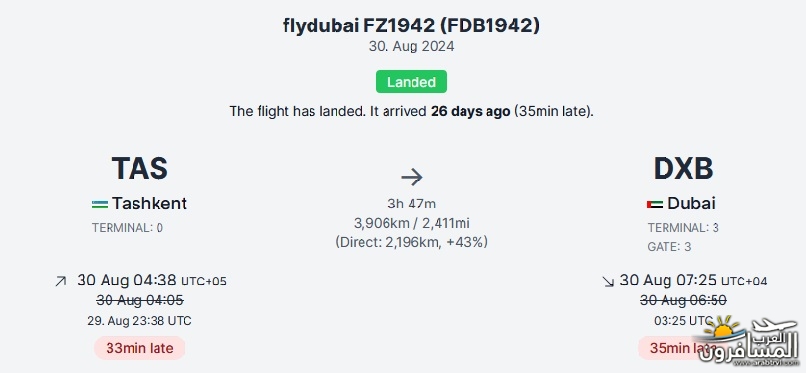The width and height of the screenshot is (806, 373).
Task: Click the green Landed status badge
Action: coord(411,82)
